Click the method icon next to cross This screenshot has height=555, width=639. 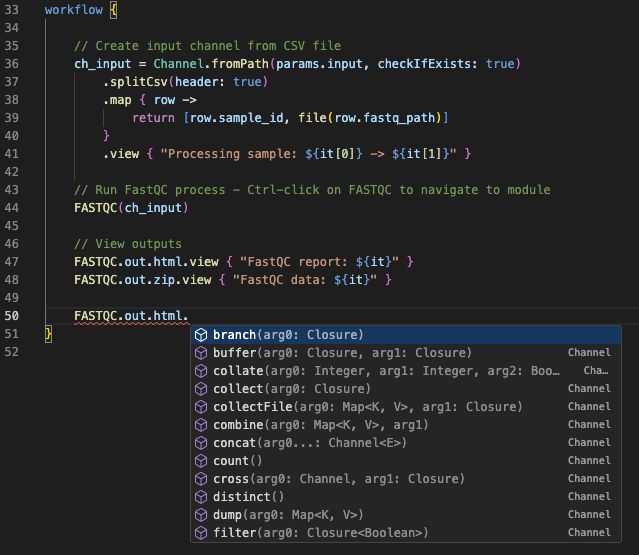[201, 479]
